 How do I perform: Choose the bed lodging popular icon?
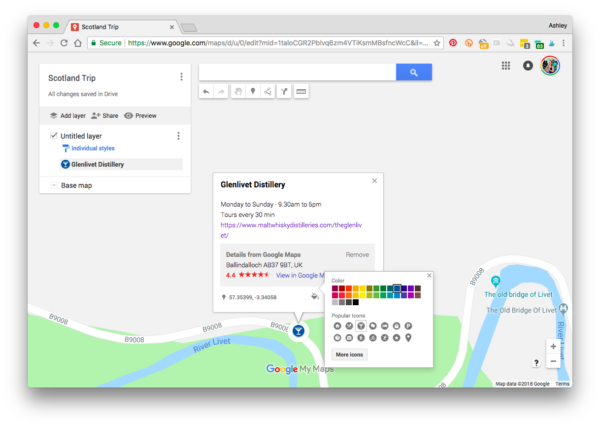[385, 326]
